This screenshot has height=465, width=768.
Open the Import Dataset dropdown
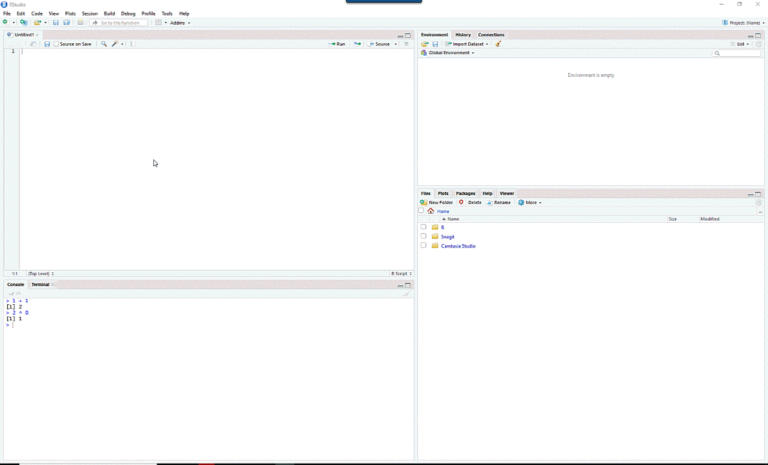[x=467, y=44]
